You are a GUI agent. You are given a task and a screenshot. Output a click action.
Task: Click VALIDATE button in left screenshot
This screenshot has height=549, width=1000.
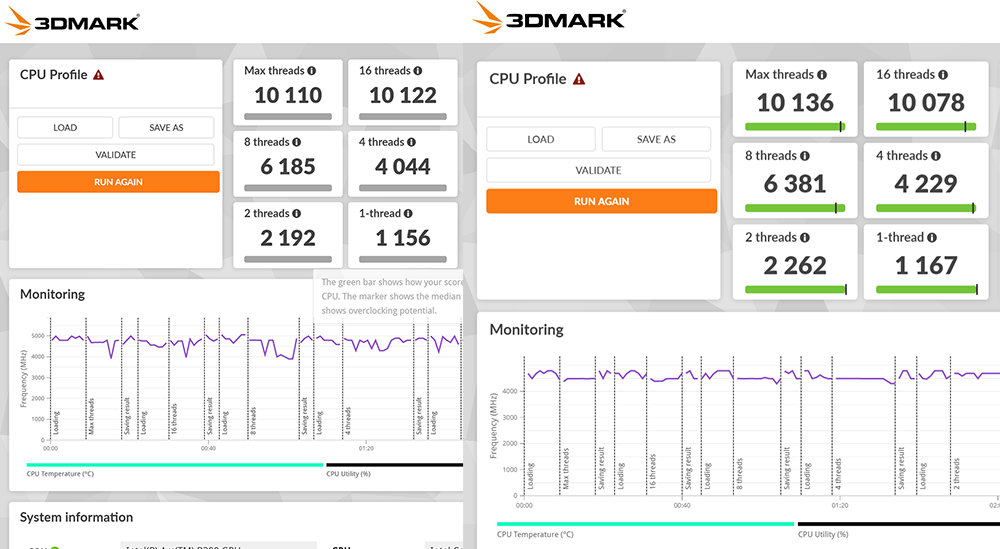(x=116, y=155)
